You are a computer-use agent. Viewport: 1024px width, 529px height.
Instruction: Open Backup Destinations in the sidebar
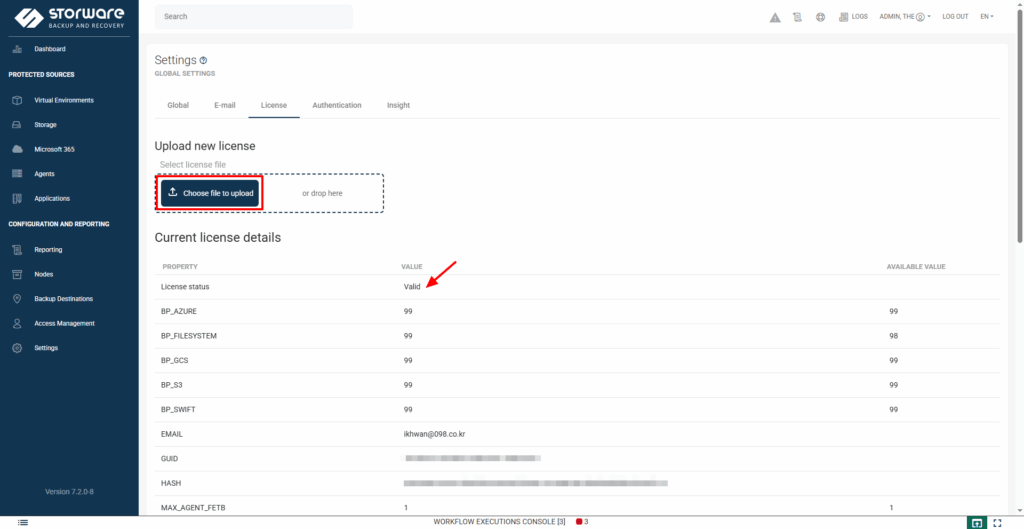coord(63,299)
